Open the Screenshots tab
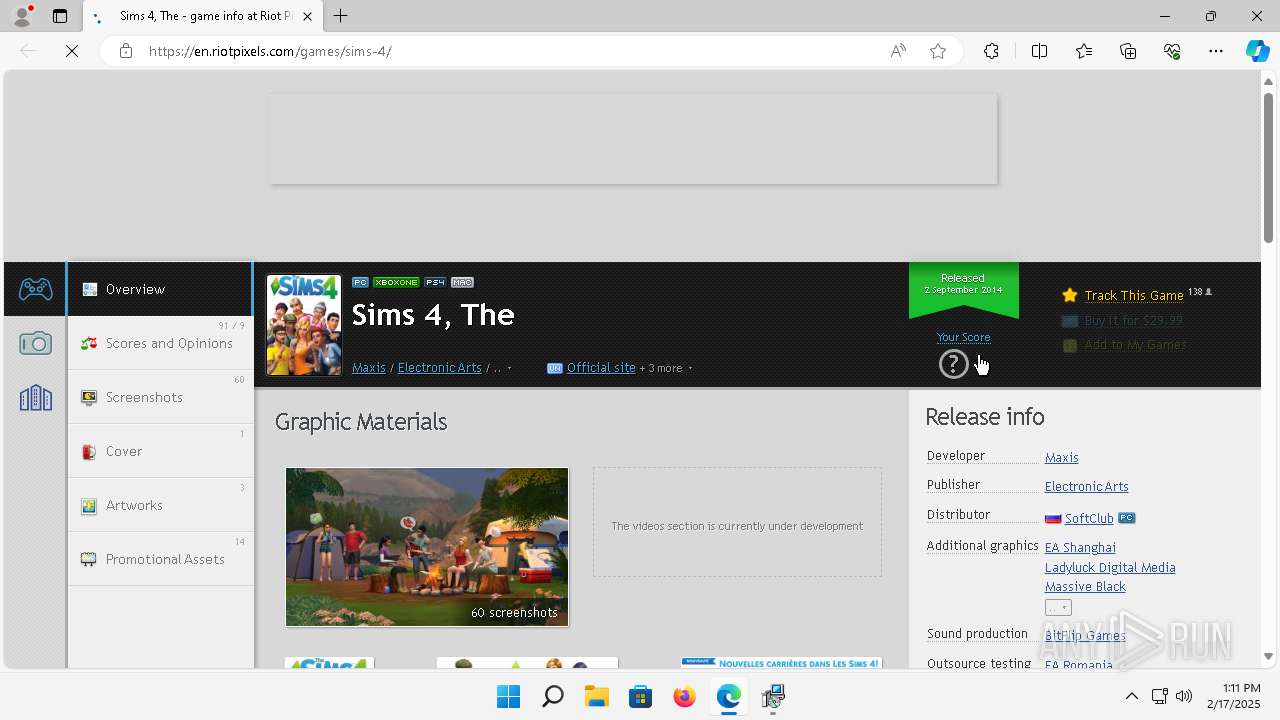Screen dimensions: 1280x720 click(160, 397)
